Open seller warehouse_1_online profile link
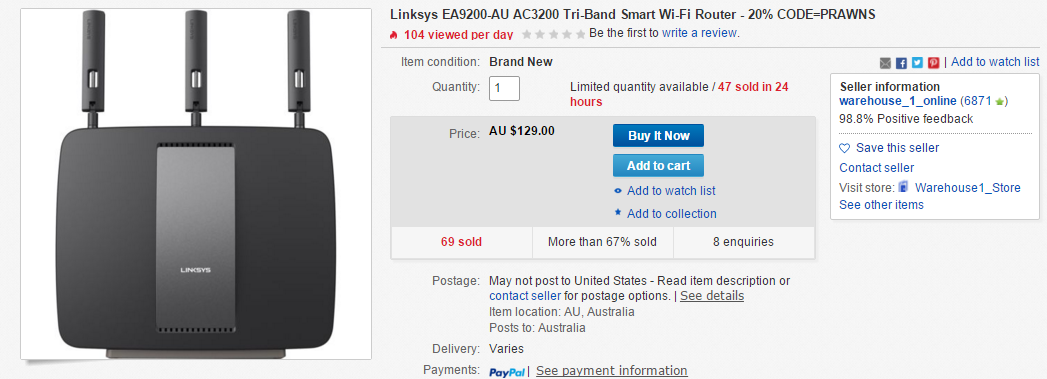Screen dimensions: 1047x379 [x=898, y=101]
